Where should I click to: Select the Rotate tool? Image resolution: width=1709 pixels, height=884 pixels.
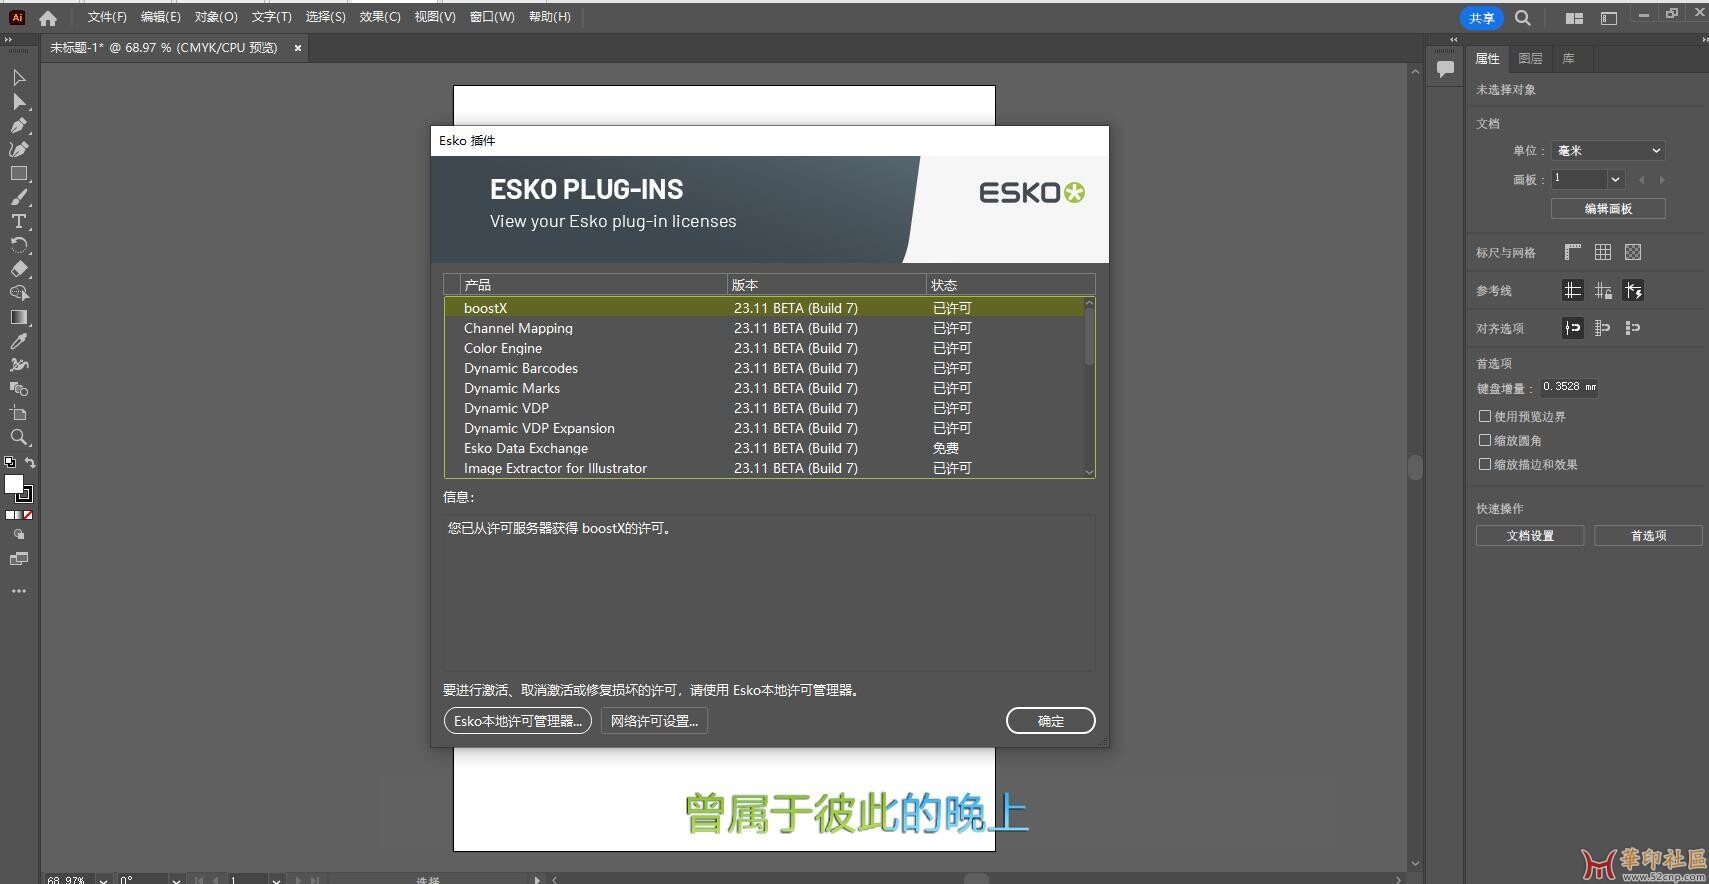coord(19,246)
